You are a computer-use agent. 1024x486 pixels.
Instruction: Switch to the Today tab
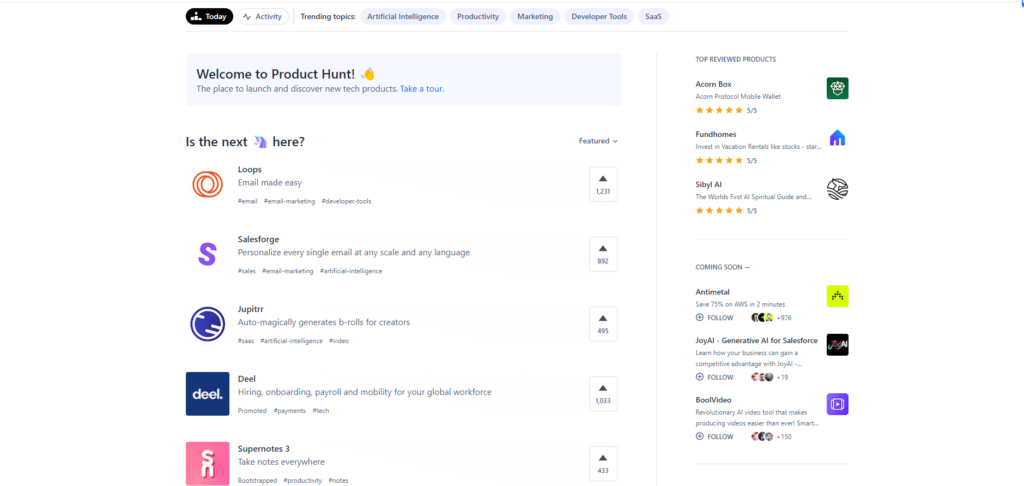click(209, 16)
